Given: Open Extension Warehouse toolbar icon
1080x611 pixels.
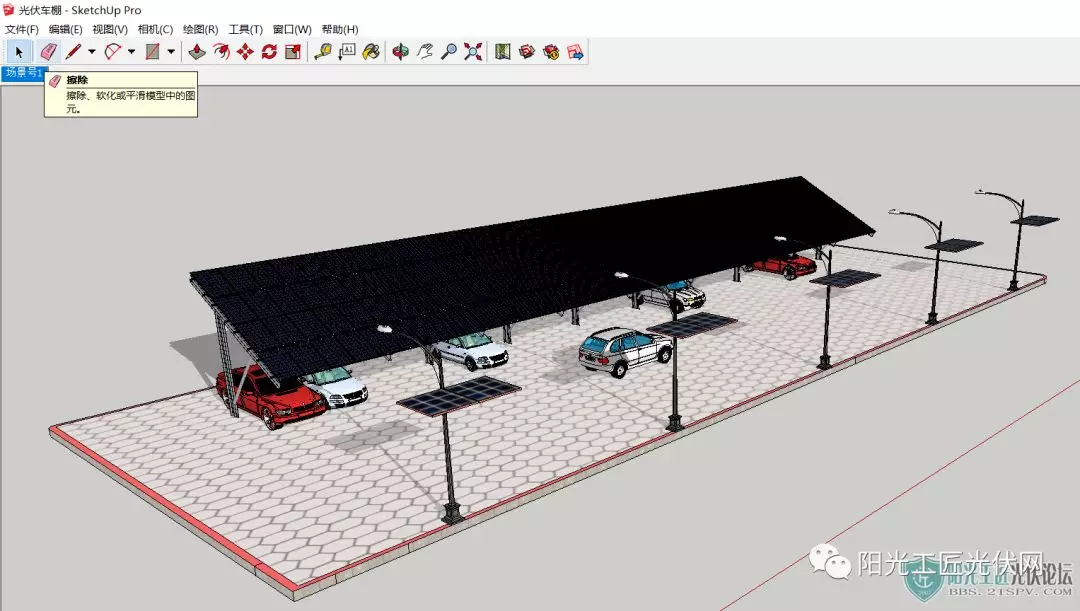Looking at the screenshot, I should click(551, 52).
